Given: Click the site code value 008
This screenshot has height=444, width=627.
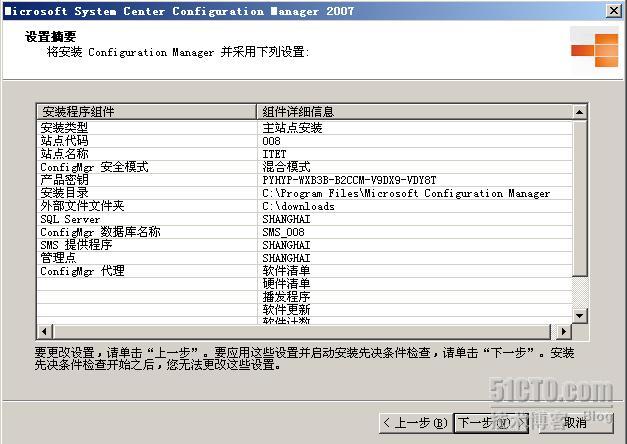Looking at the screenshot, I should click(272, 141).
